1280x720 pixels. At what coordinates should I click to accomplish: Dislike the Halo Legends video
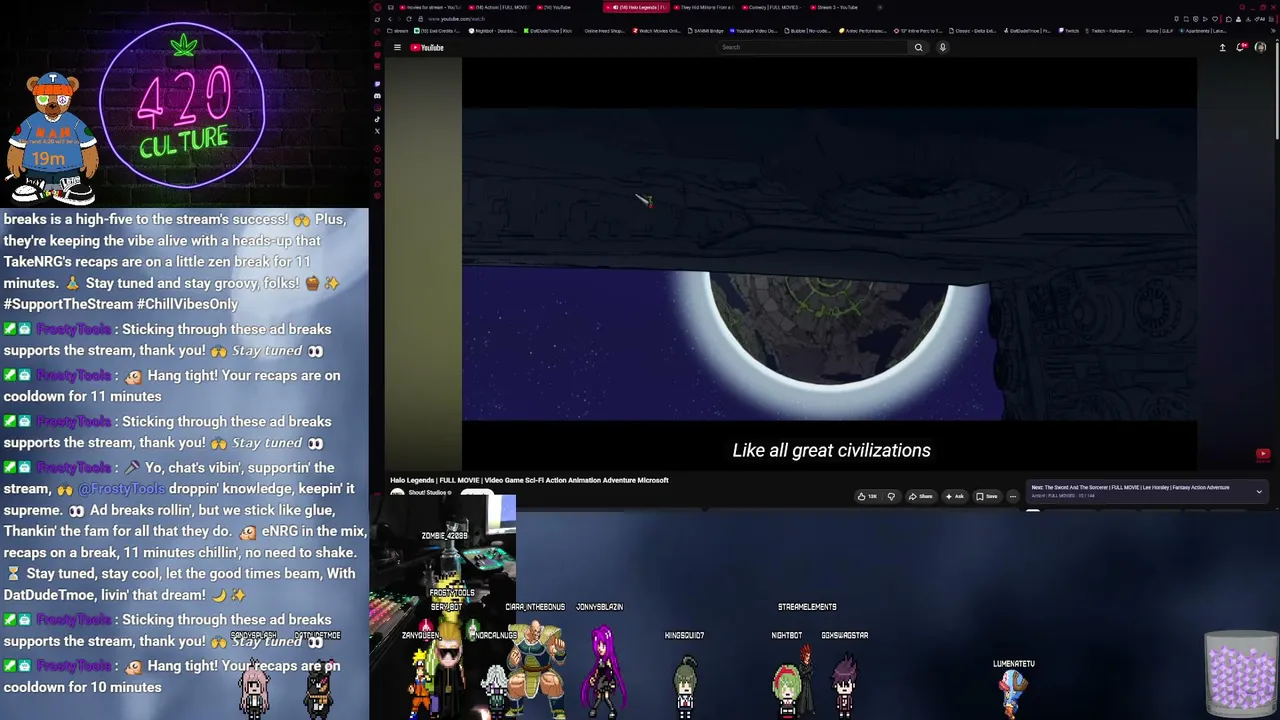pos(891,496)
